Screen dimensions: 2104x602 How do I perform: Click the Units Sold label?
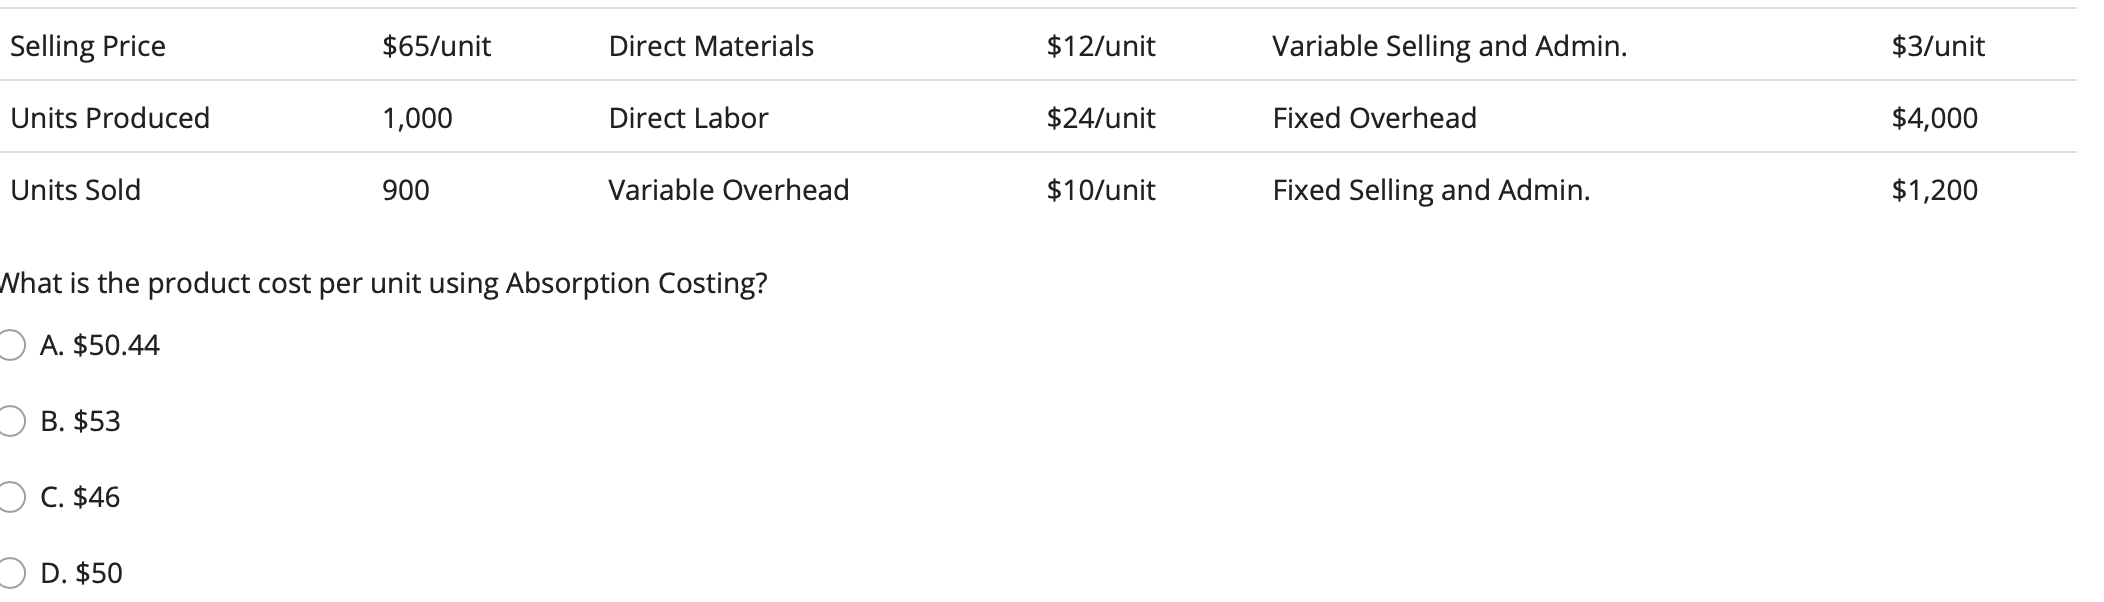point(76,190)
